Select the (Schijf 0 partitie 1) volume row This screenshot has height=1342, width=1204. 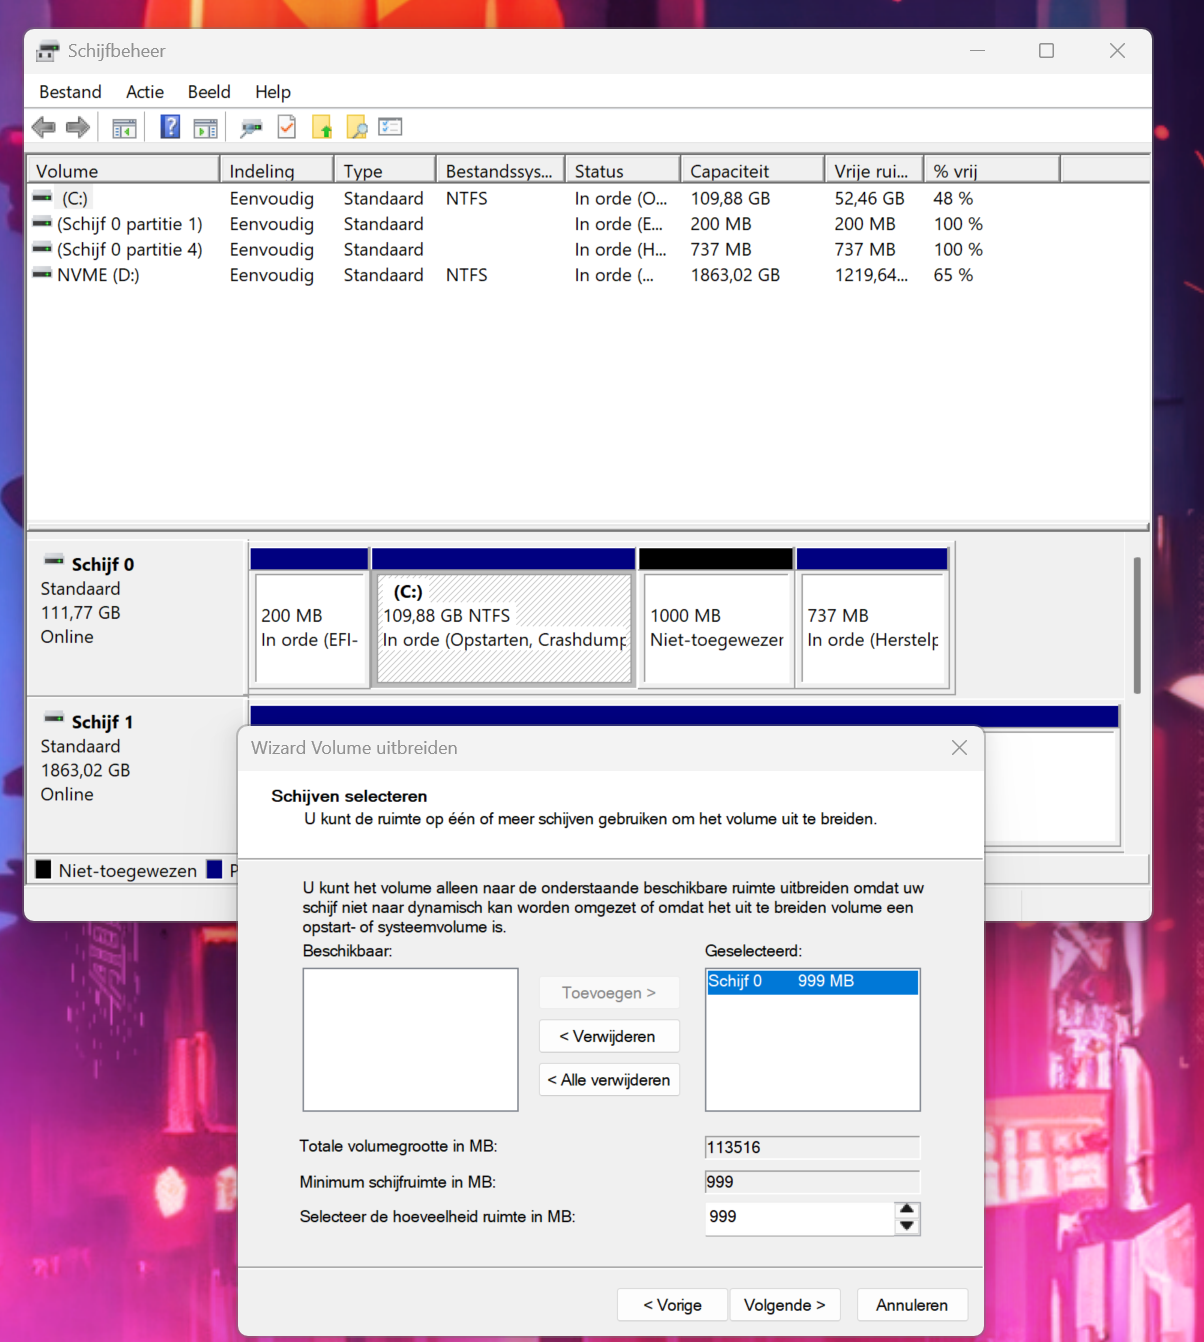click(x=588, y=224)
